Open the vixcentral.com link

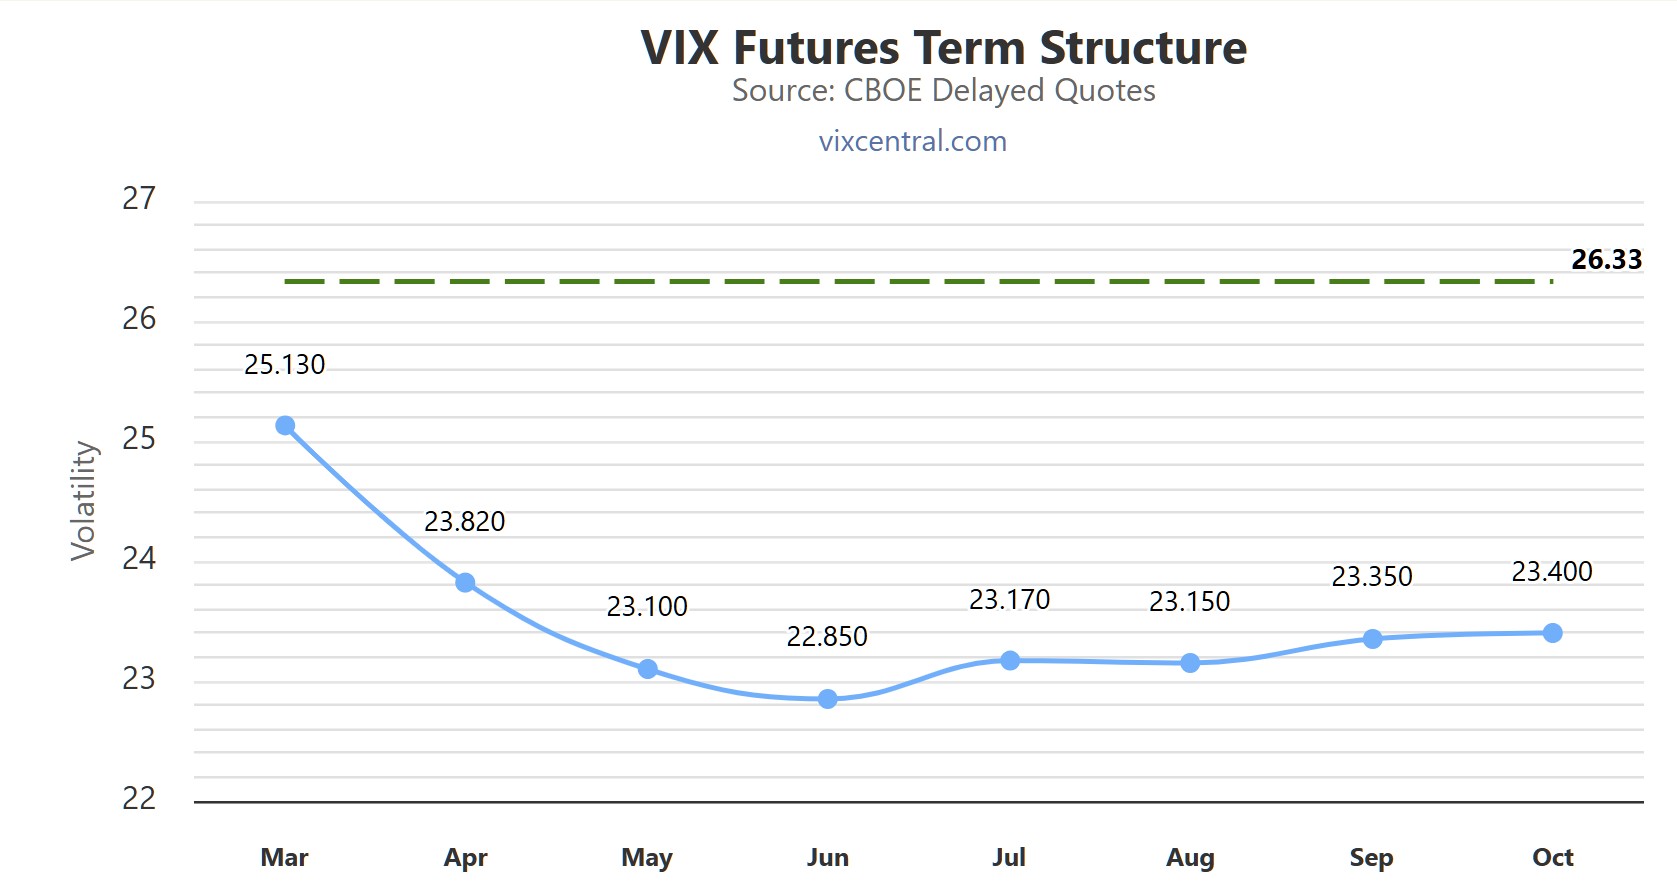pyautogui.click(x=912, y=141)
